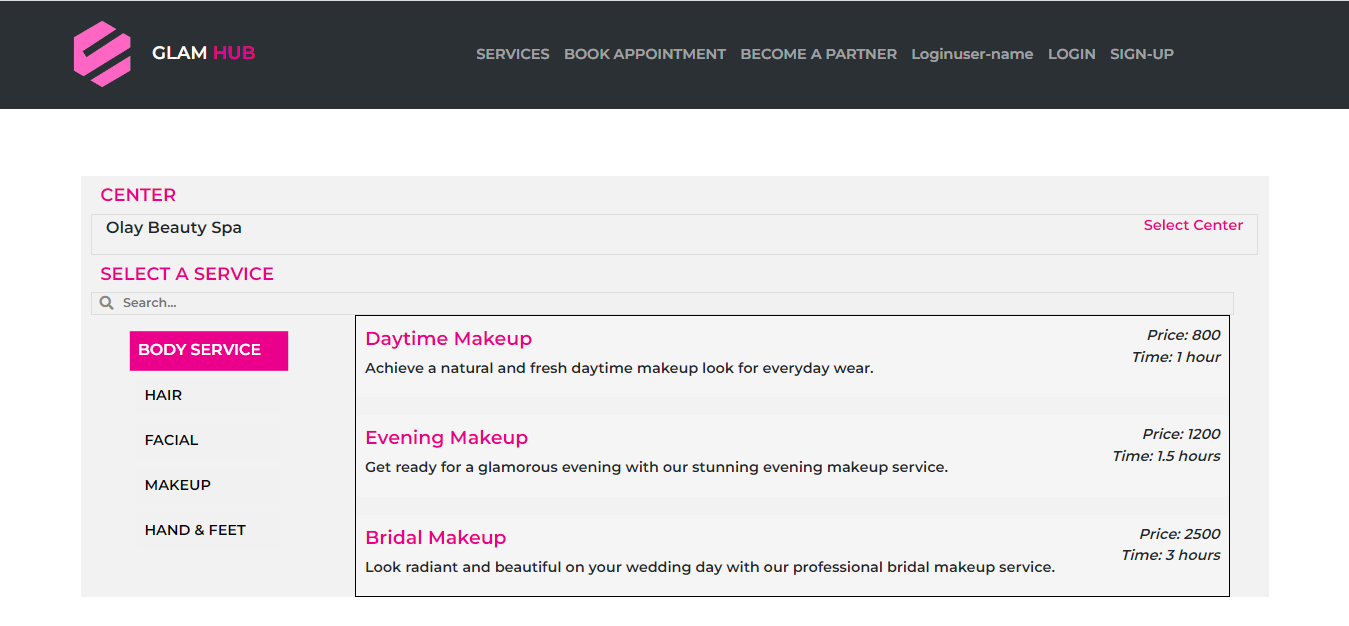This screenshot has width=1349, height=626.
Task: Open the SIGN-UP page
Action: tap(1141, 54)
